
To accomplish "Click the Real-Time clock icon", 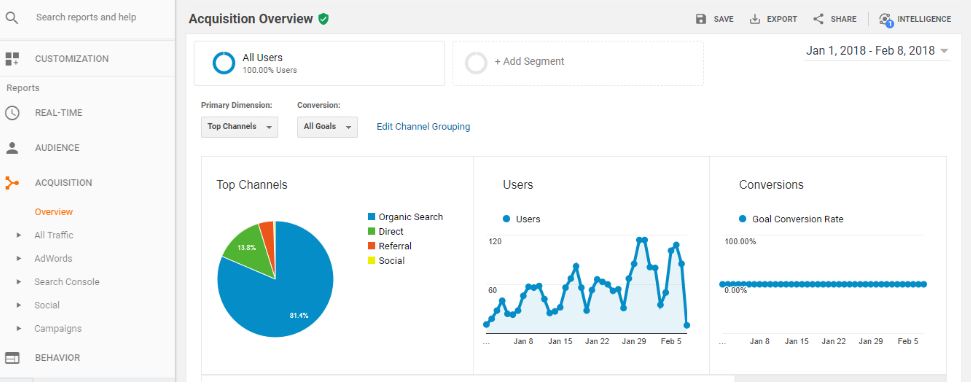I will pos(12,113).
